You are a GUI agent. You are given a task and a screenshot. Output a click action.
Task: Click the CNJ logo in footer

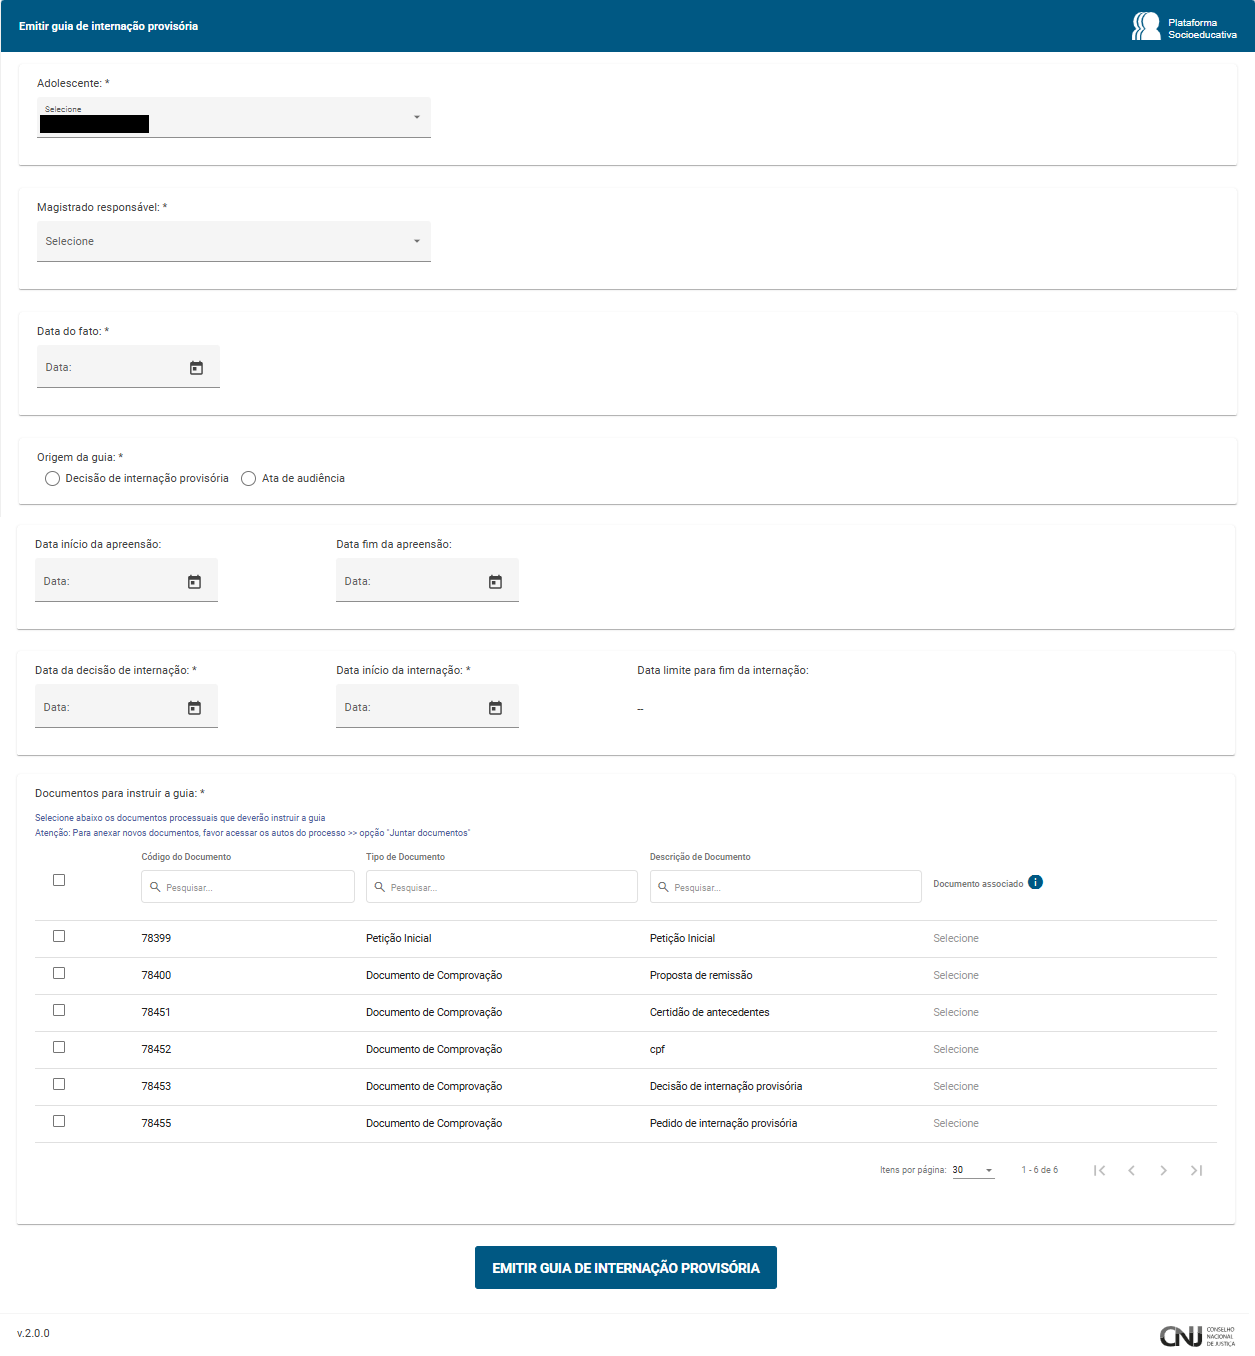1197,1336
